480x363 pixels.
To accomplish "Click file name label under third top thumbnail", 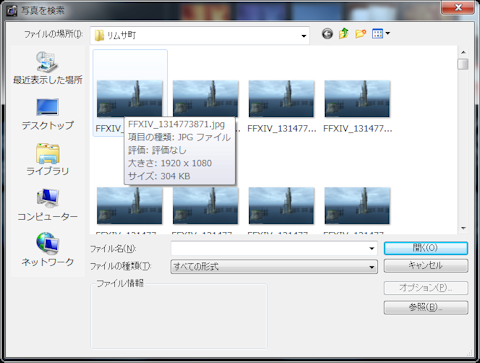I will pyautogui.click(x=282, y=129).
